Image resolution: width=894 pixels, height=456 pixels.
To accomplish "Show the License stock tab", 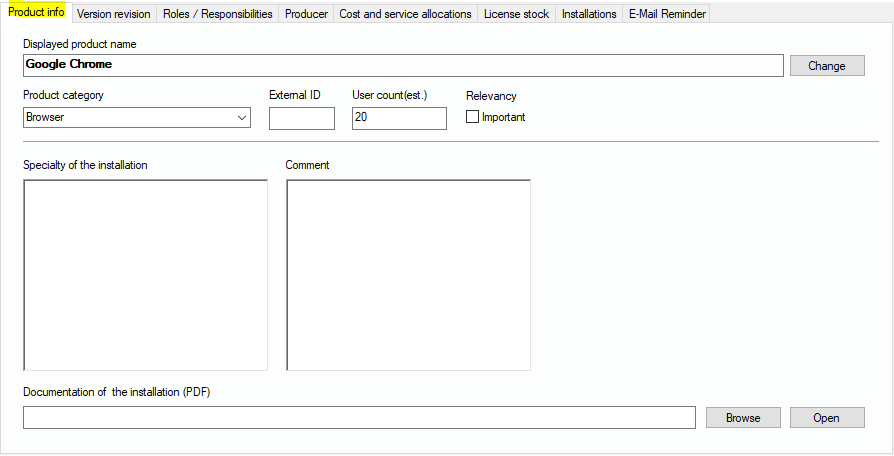I will click(516, 14).
